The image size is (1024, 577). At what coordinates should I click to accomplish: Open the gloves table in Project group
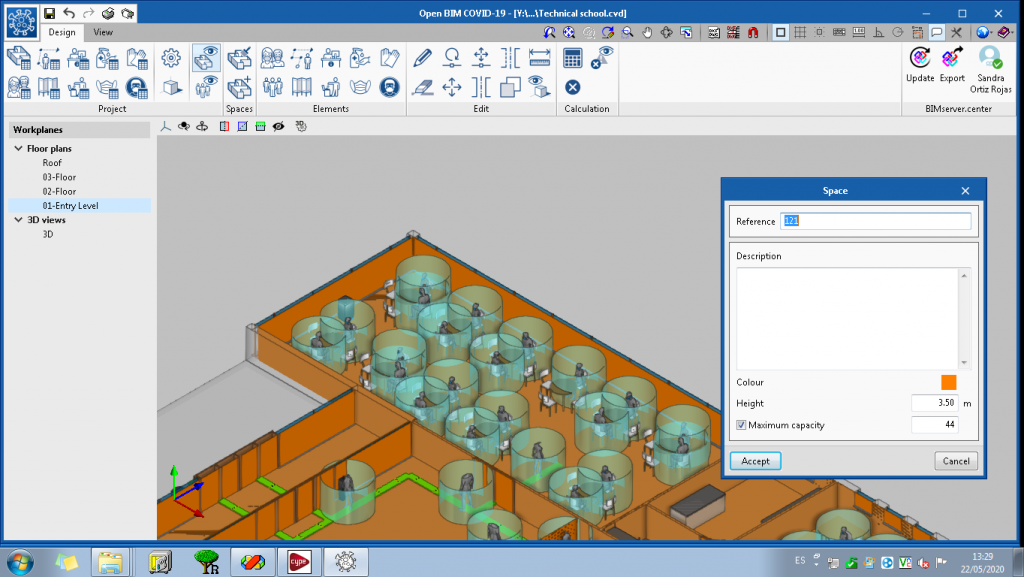point(136,58)
